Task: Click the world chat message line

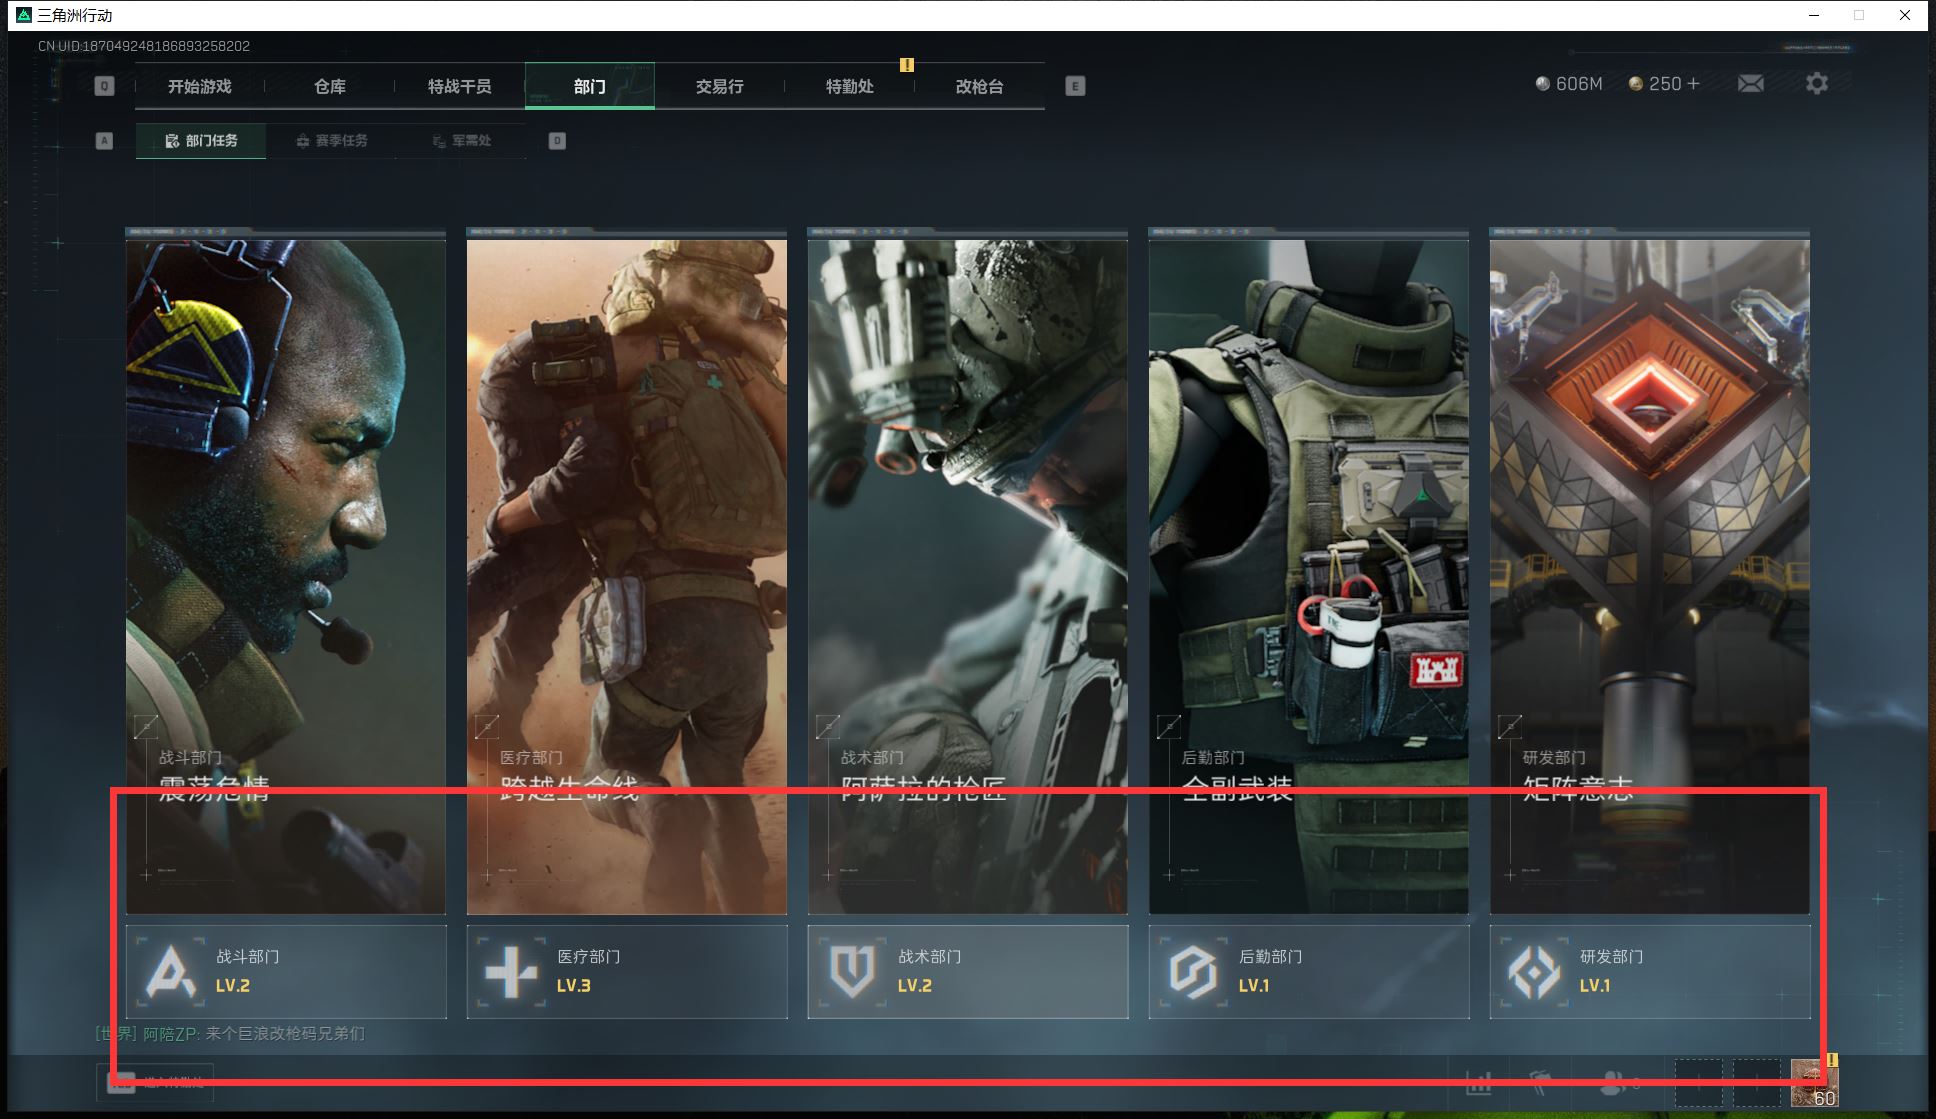Action: pyautogui.click(x=230, y=1034)
